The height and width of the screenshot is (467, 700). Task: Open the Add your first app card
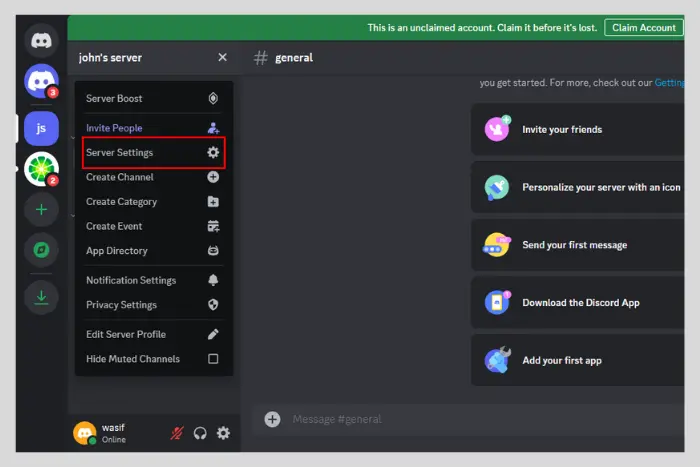tap(578, 360)
